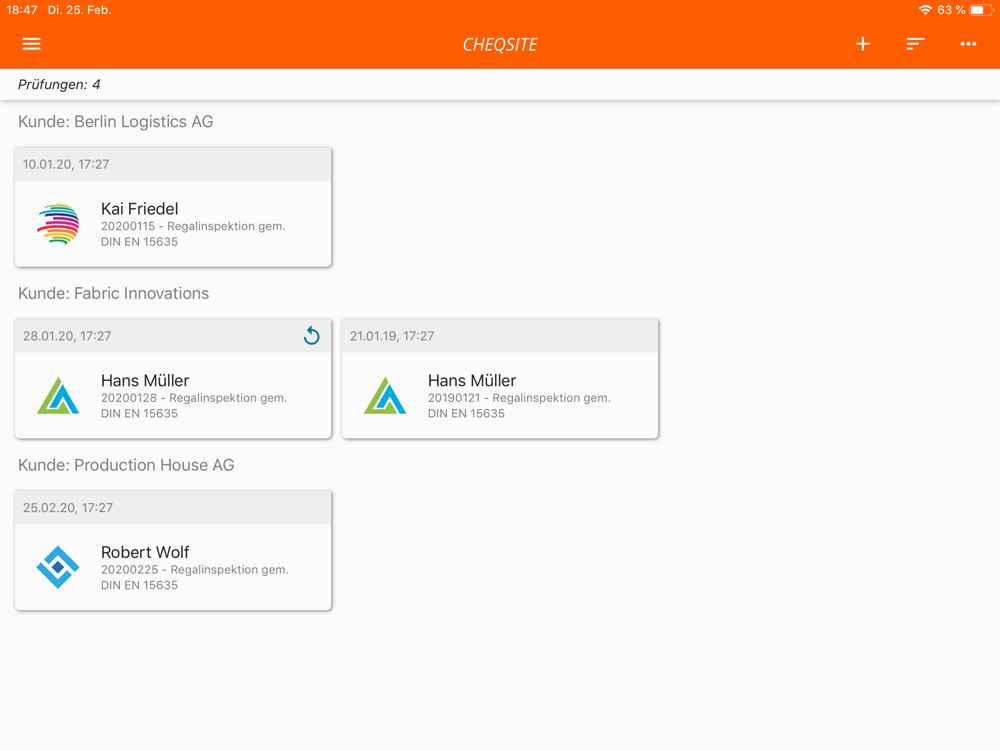
Task: Tap the blue diamond logo for Robert Wolf
Action: [x=58, y=567]
